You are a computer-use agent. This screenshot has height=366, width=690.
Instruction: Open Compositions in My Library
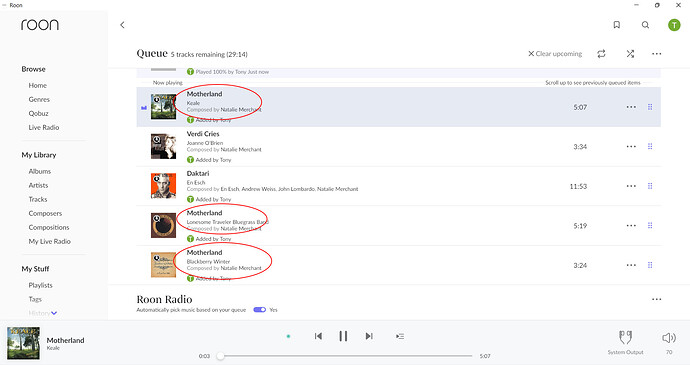click(49, 227)
